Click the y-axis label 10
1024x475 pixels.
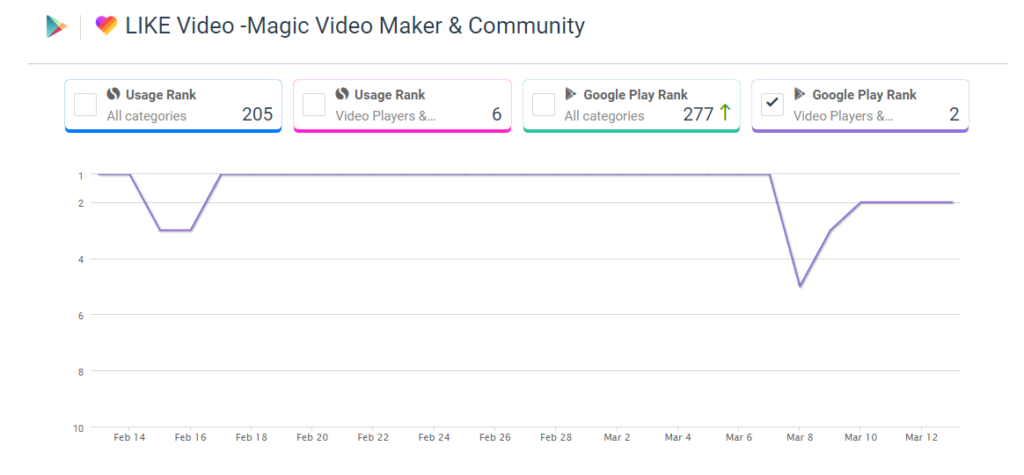pyautogui.click(x=78, y=428)
